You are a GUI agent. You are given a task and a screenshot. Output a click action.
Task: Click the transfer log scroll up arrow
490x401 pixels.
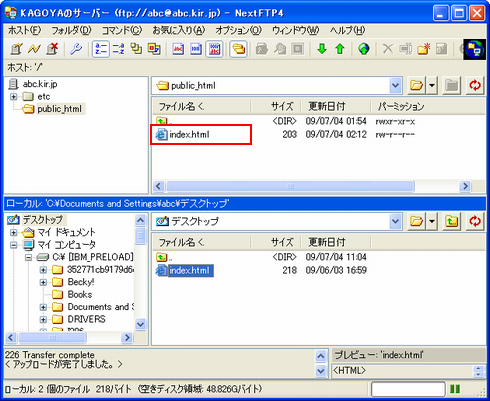321,356
